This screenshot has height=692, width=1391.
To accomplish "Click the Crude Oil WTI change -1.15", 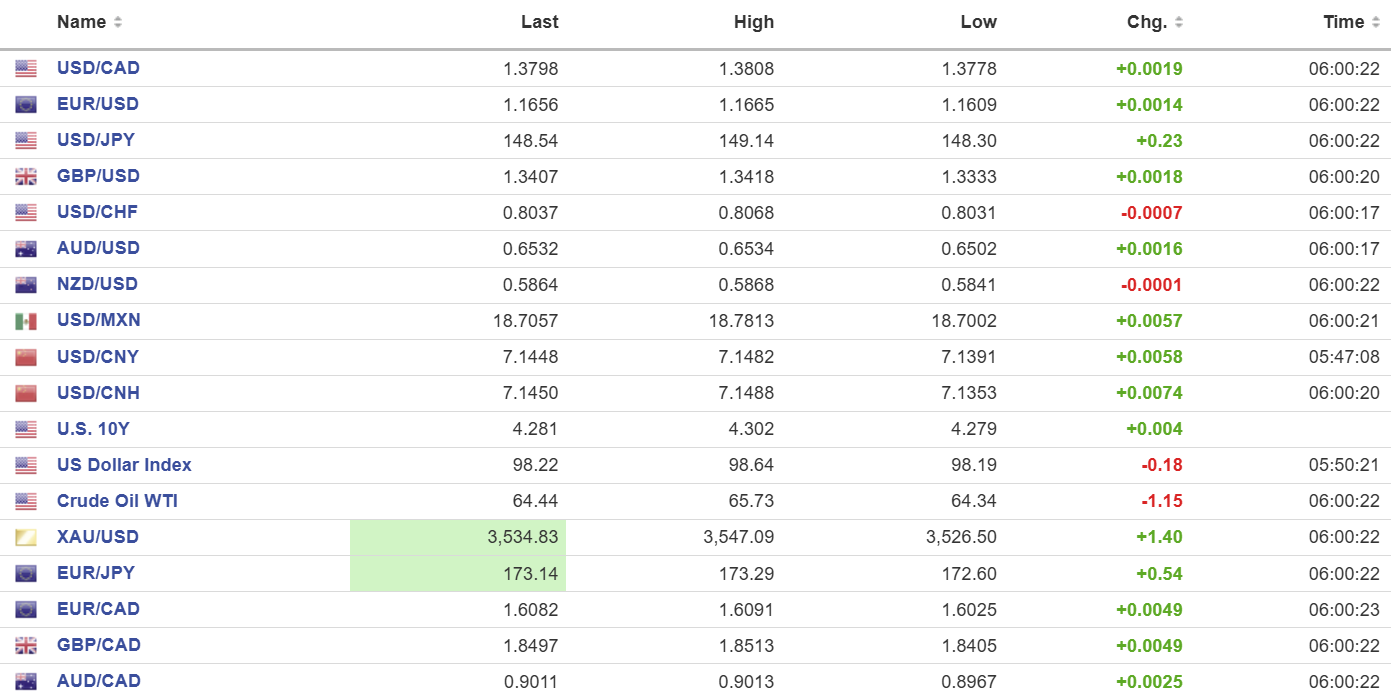I will [x=1162, y=501].
